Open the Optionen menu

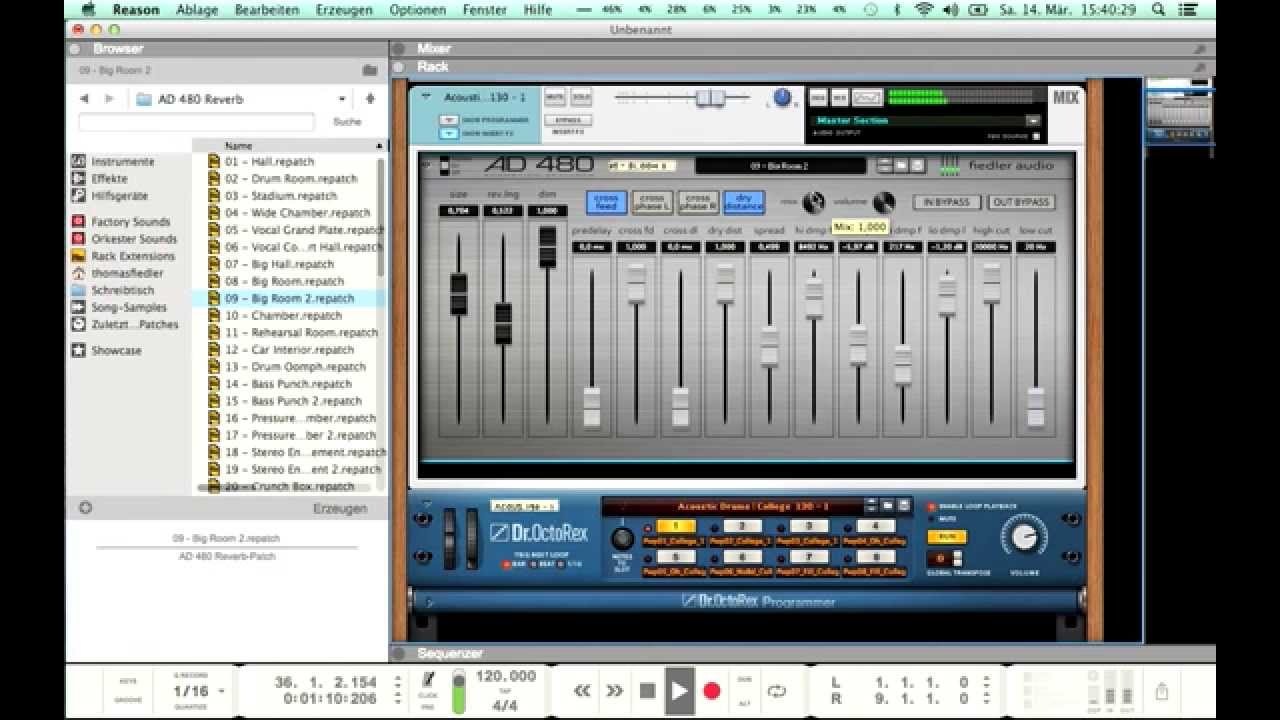tap(418, 9)
